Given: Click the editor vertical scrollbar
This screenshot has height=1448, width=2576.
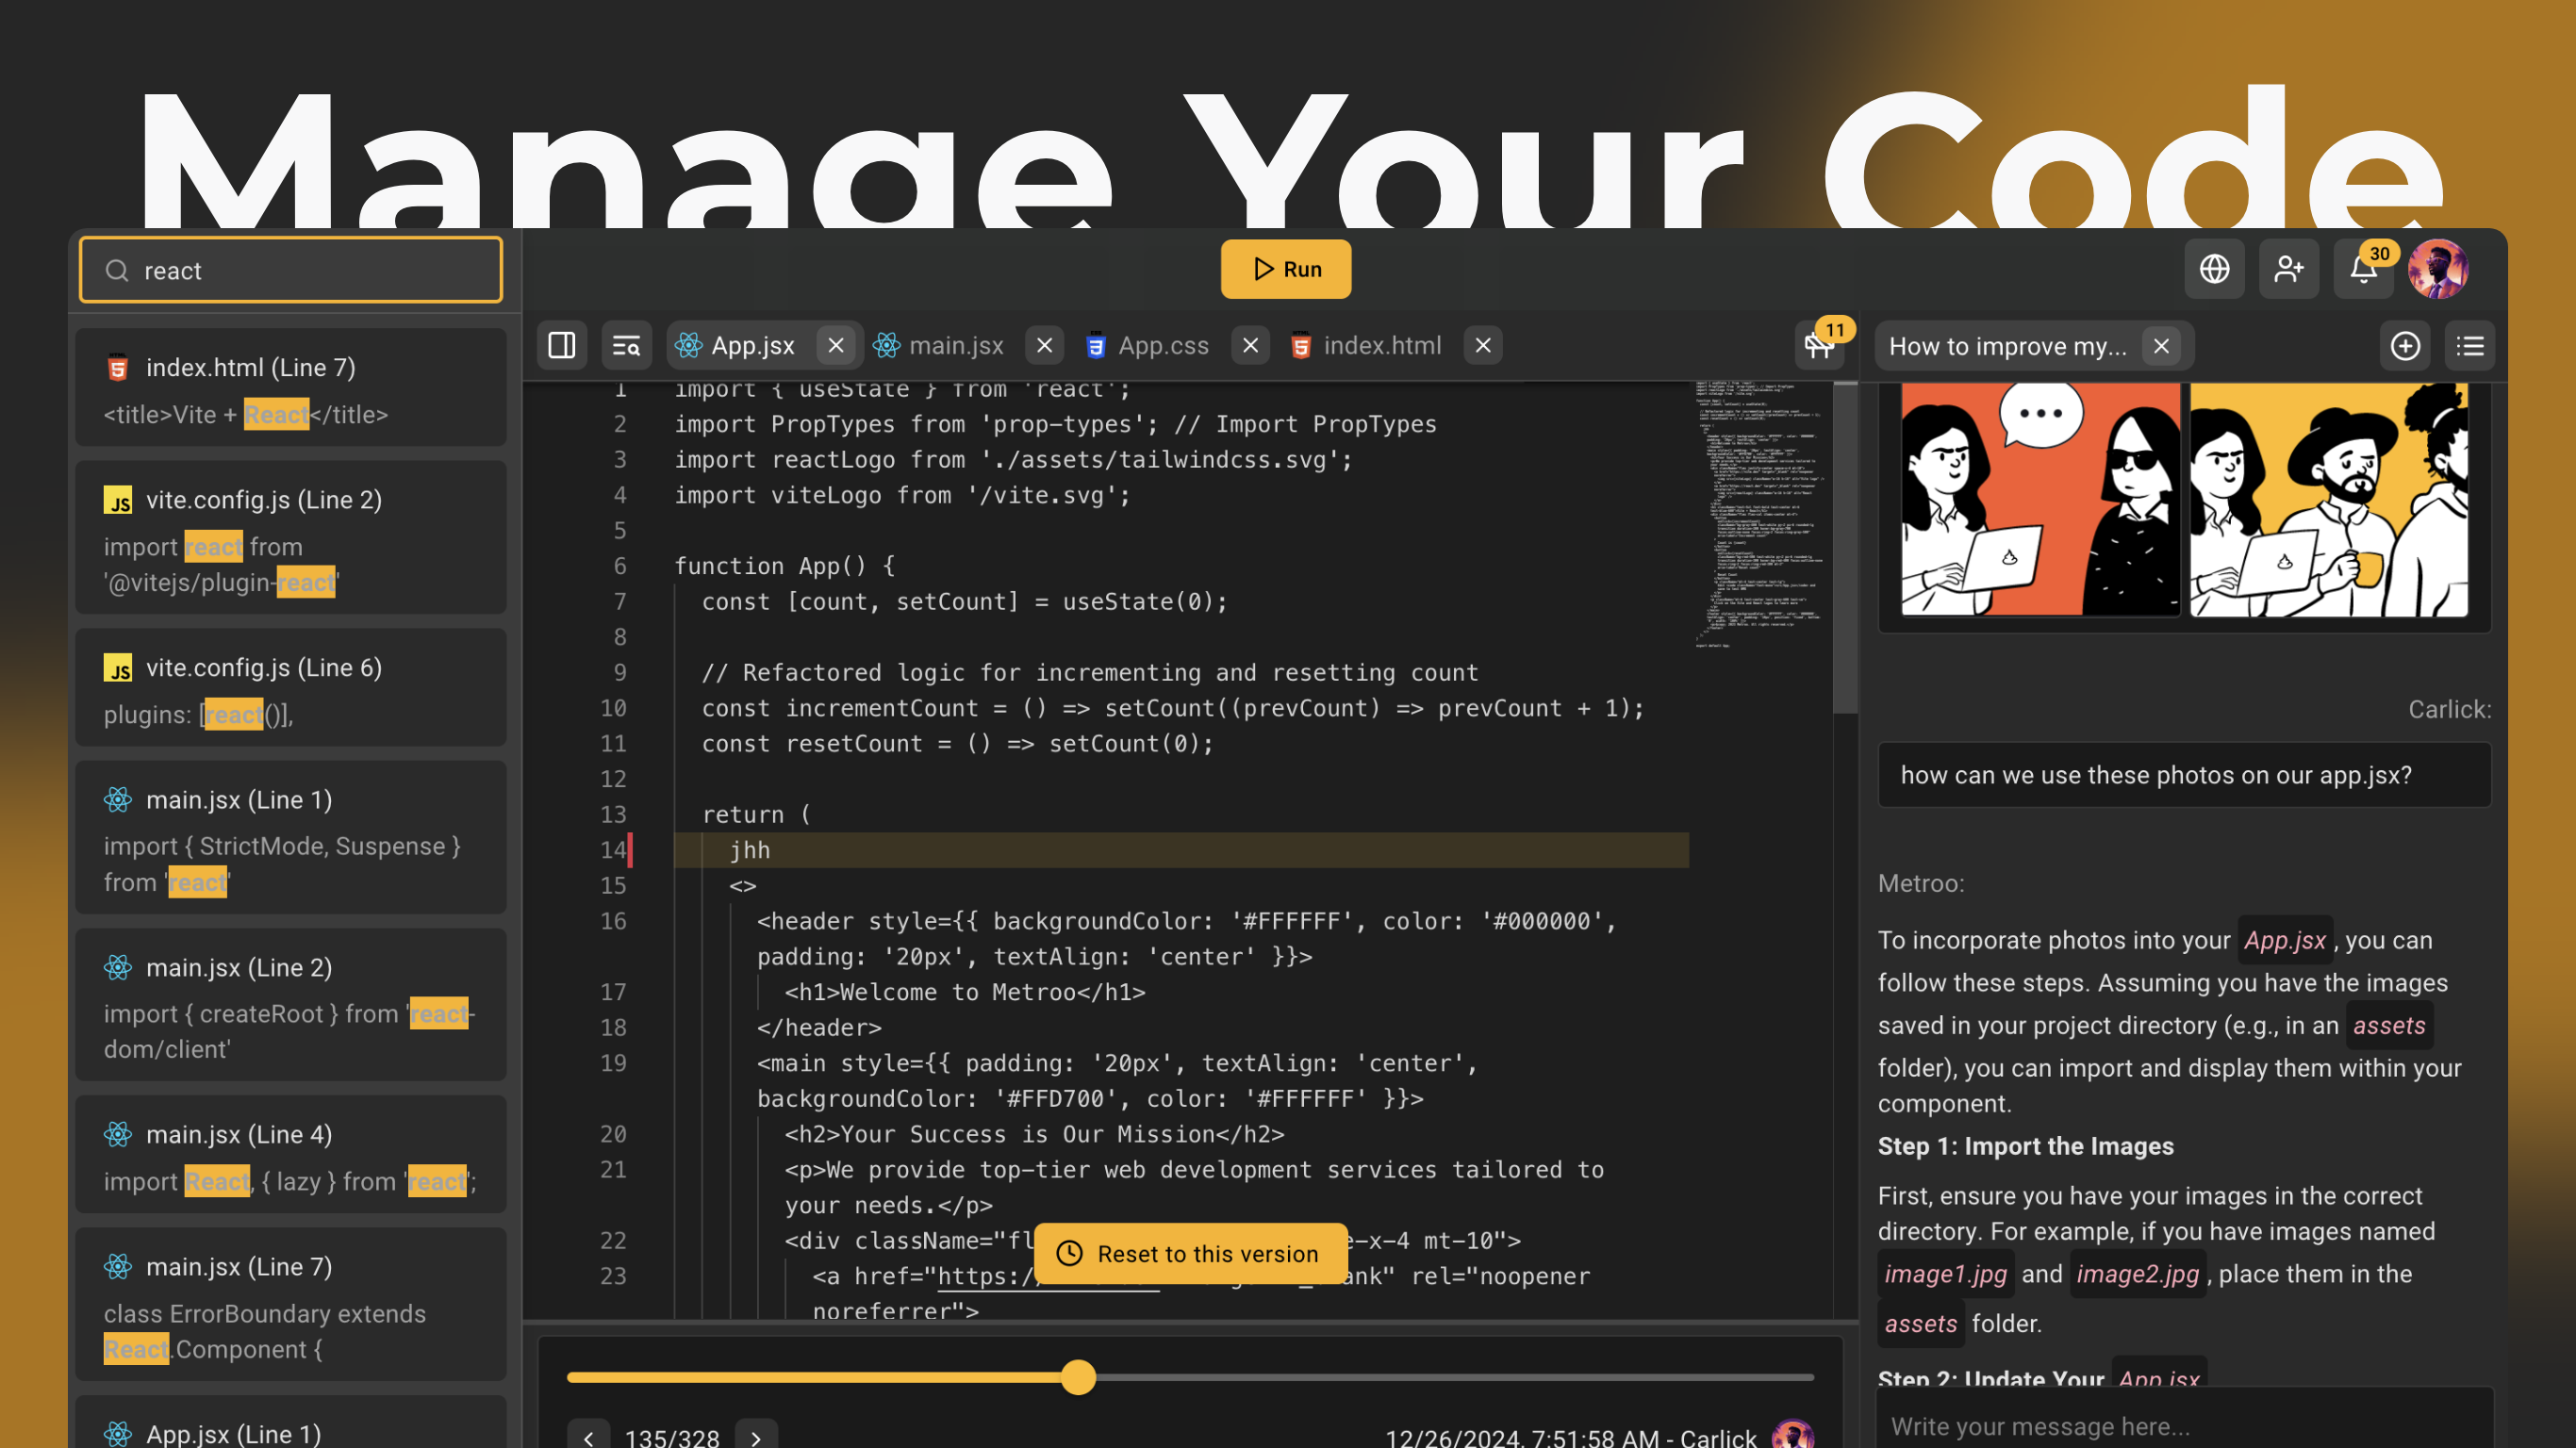Looking at the screenshot, I should (1846, 550).
